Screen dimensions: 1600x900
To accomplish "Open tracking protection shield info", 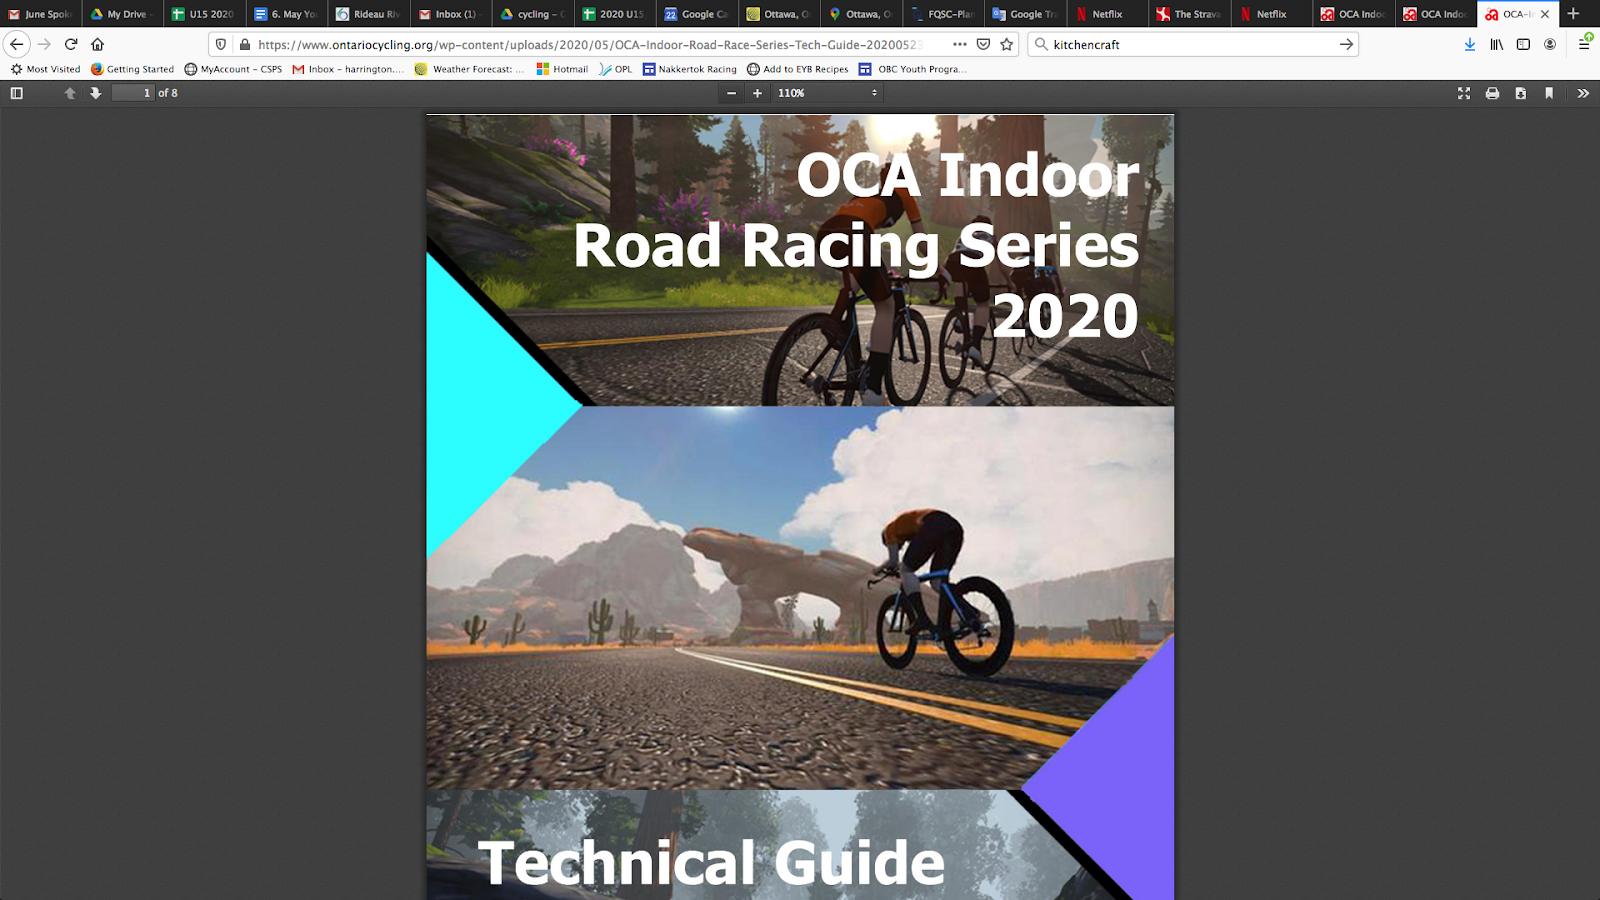I will coord(221,44).
